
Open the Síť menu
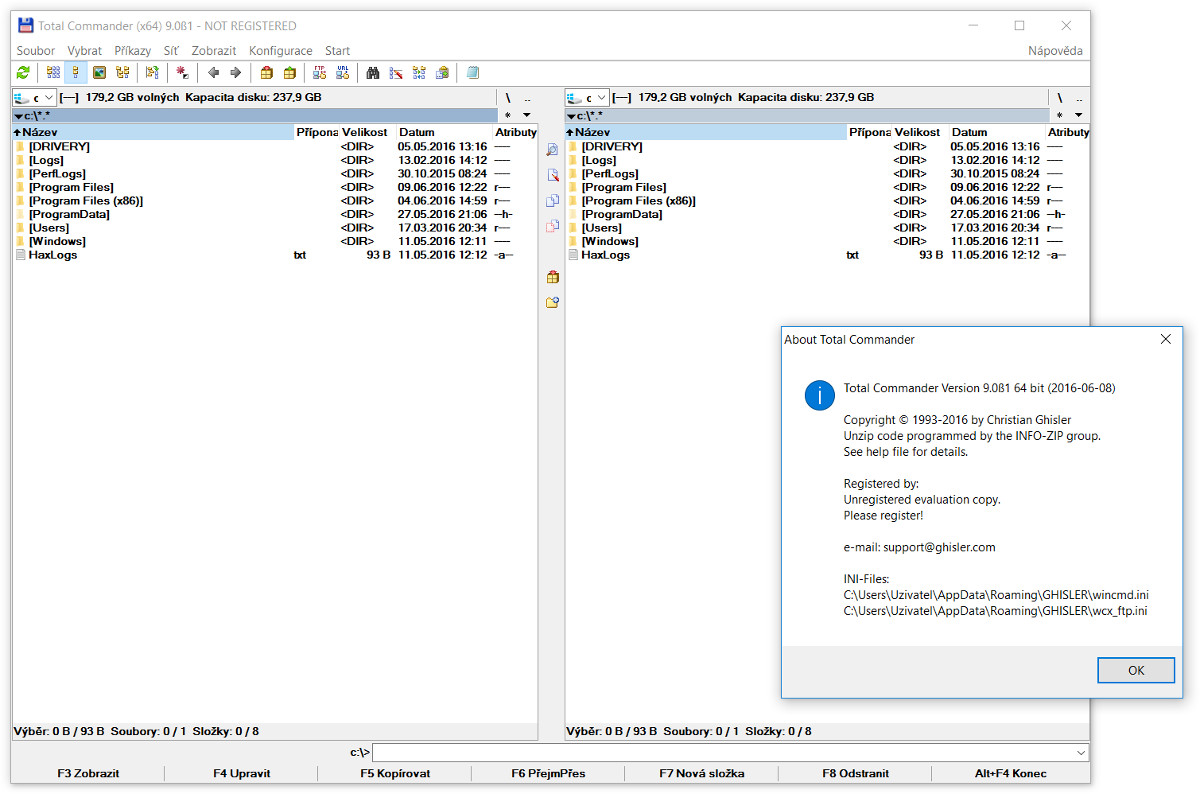pyautogui.click(x=172, y=51)
